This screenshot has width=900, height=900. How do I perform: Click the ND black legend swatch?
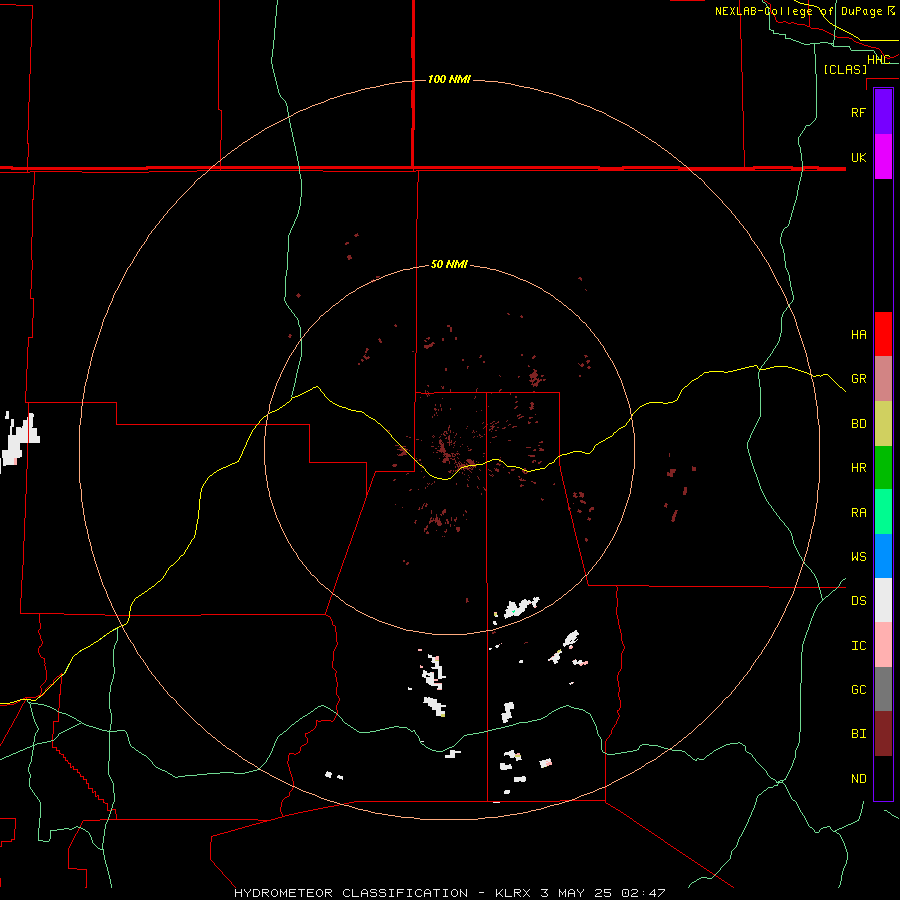click(x=883, y=778)
